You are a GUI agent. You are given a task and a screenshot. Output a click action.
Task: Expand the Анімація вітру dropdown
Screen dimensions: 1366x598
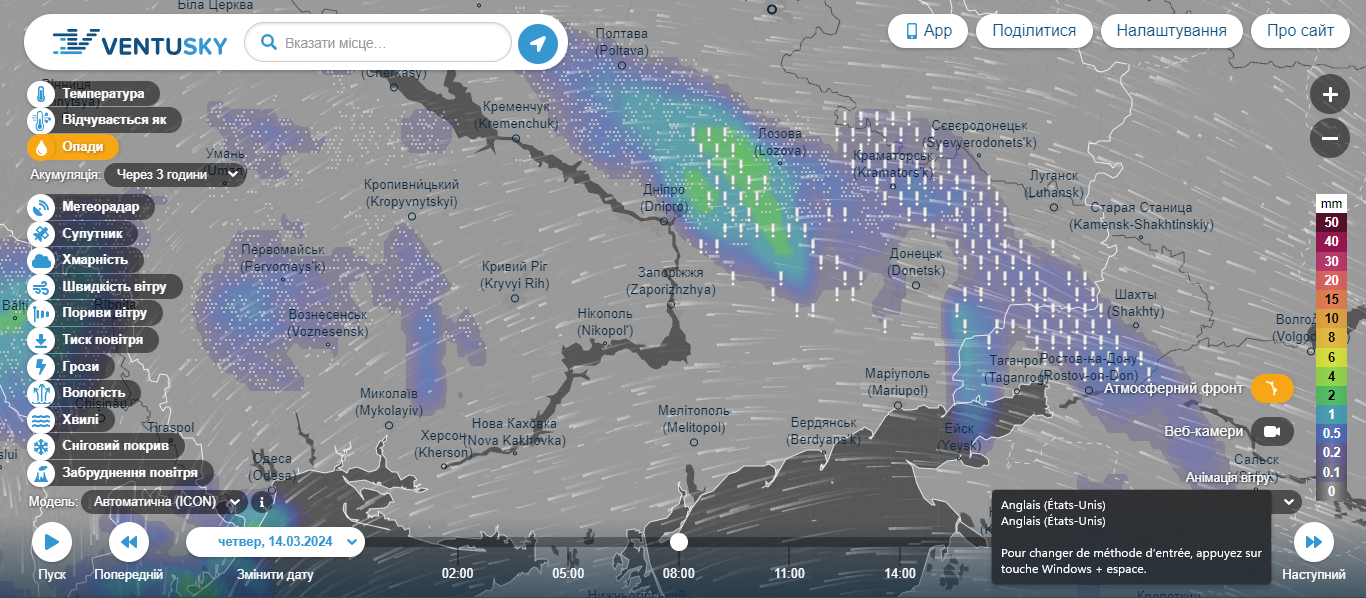(1288, 501)
